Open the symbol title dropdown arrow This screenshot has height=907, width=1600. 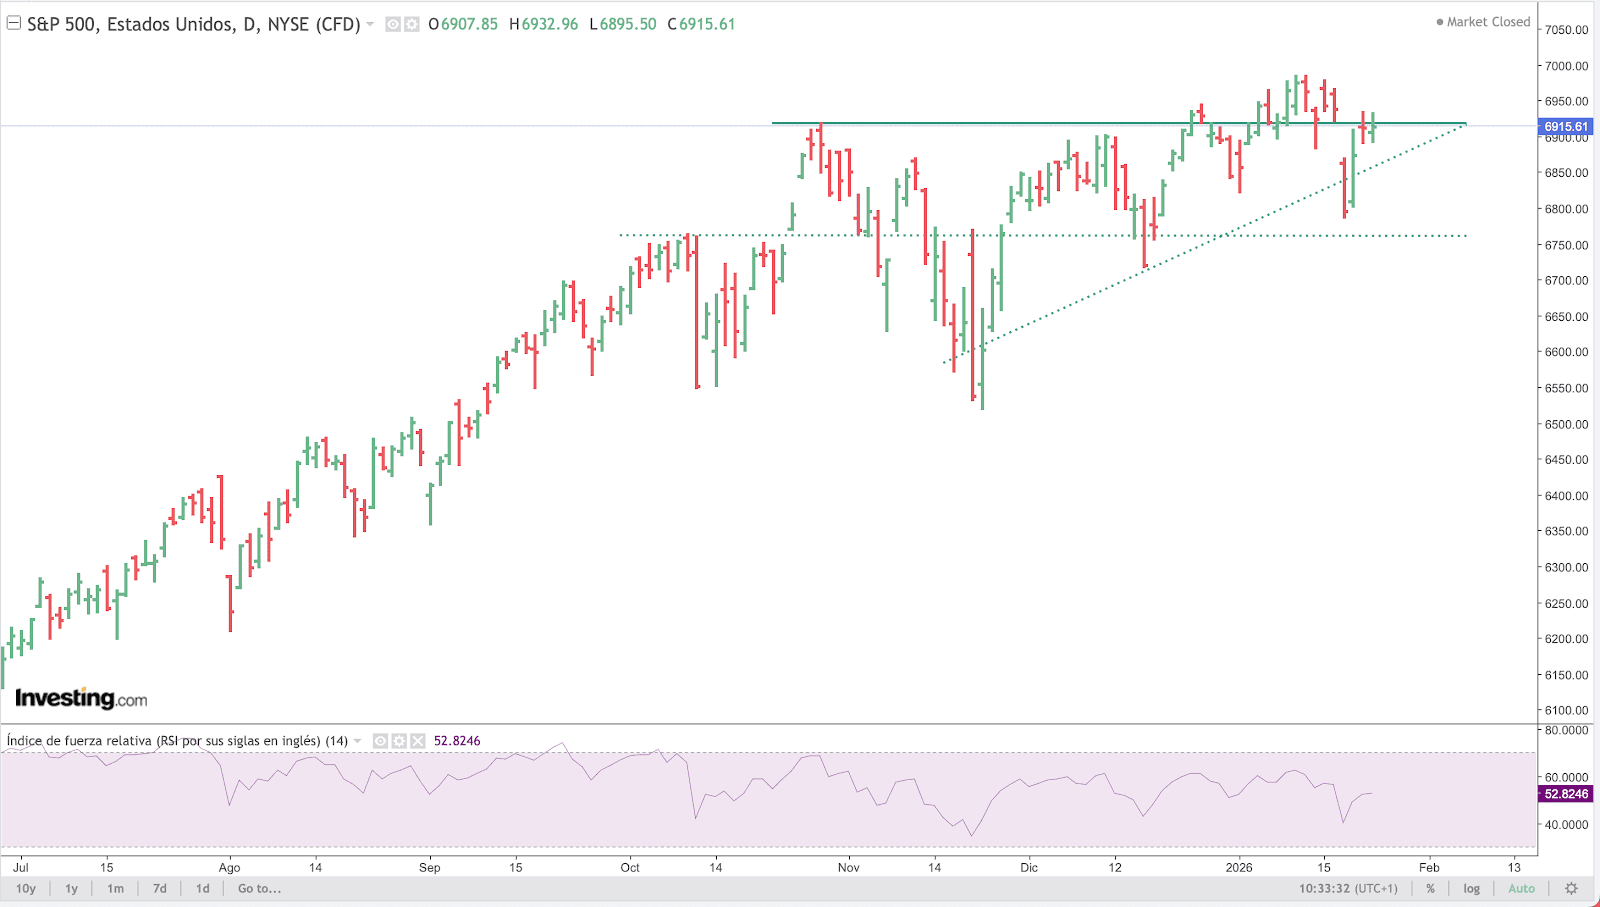tap(368, 24)
